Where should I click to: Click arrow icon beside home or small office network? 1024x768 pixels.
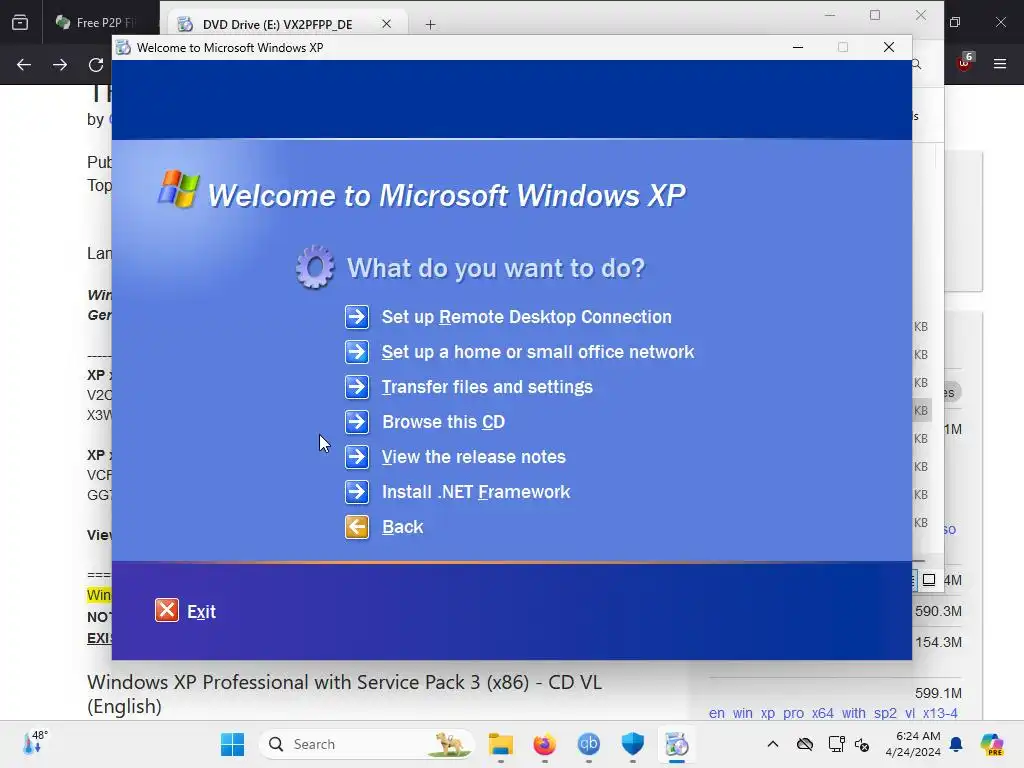point(357,352)
